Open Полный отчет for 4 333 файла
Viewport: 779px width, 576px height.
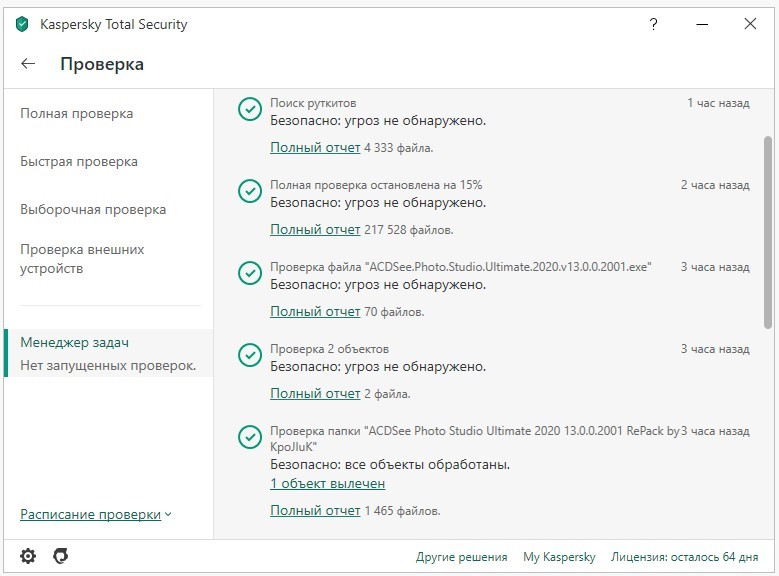click(315, 147)
